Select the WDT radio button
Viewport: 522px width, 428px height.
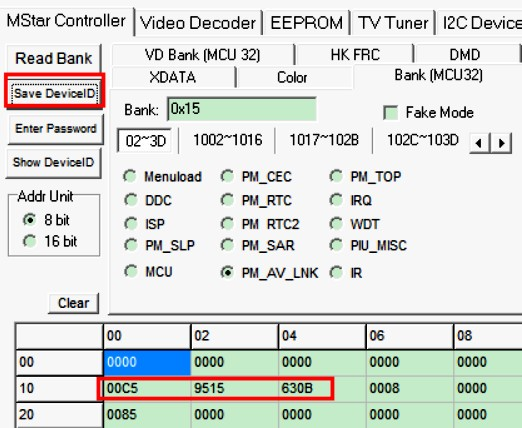click(336, 224)
